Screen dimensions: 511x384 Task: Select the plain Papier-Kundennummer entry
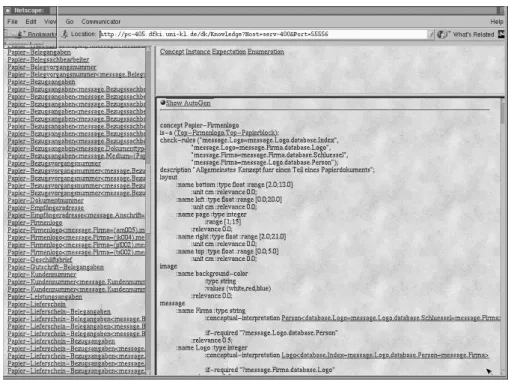[x=42, y=274]
